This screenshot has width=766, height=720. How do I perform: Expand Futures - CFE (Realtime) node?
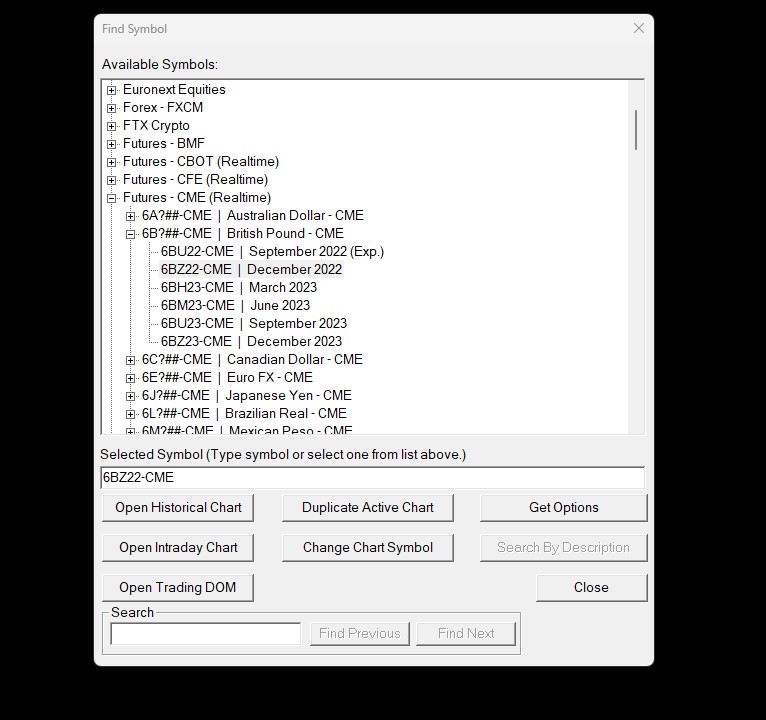[111, 180]
